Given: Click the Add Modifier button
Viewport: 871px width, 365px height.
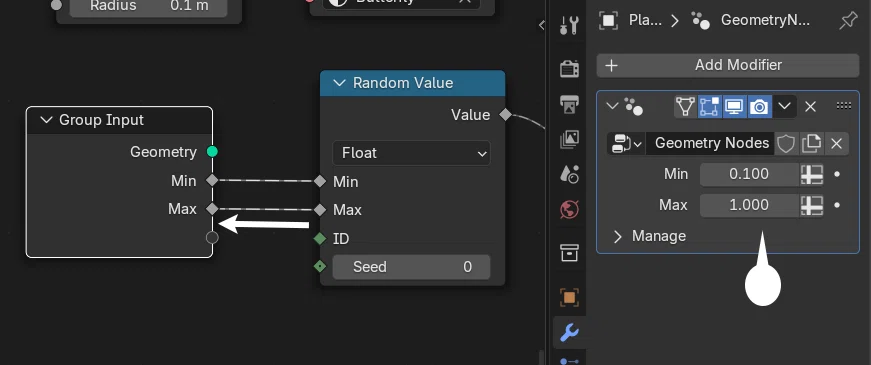Looking at the screenshot, I should point(728,66).
